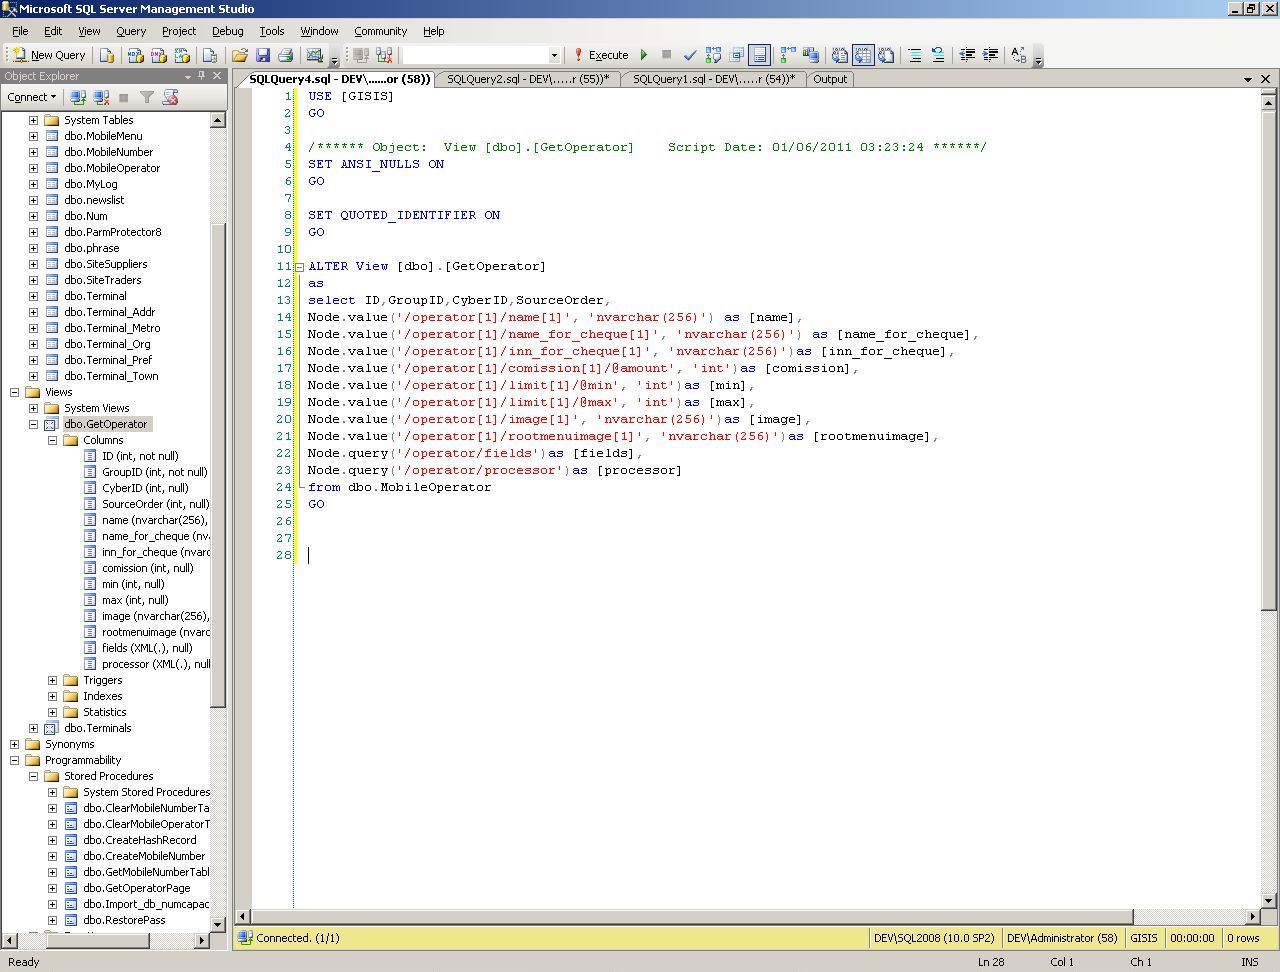
Task: Open the Community menu
Action: (381, 31)
